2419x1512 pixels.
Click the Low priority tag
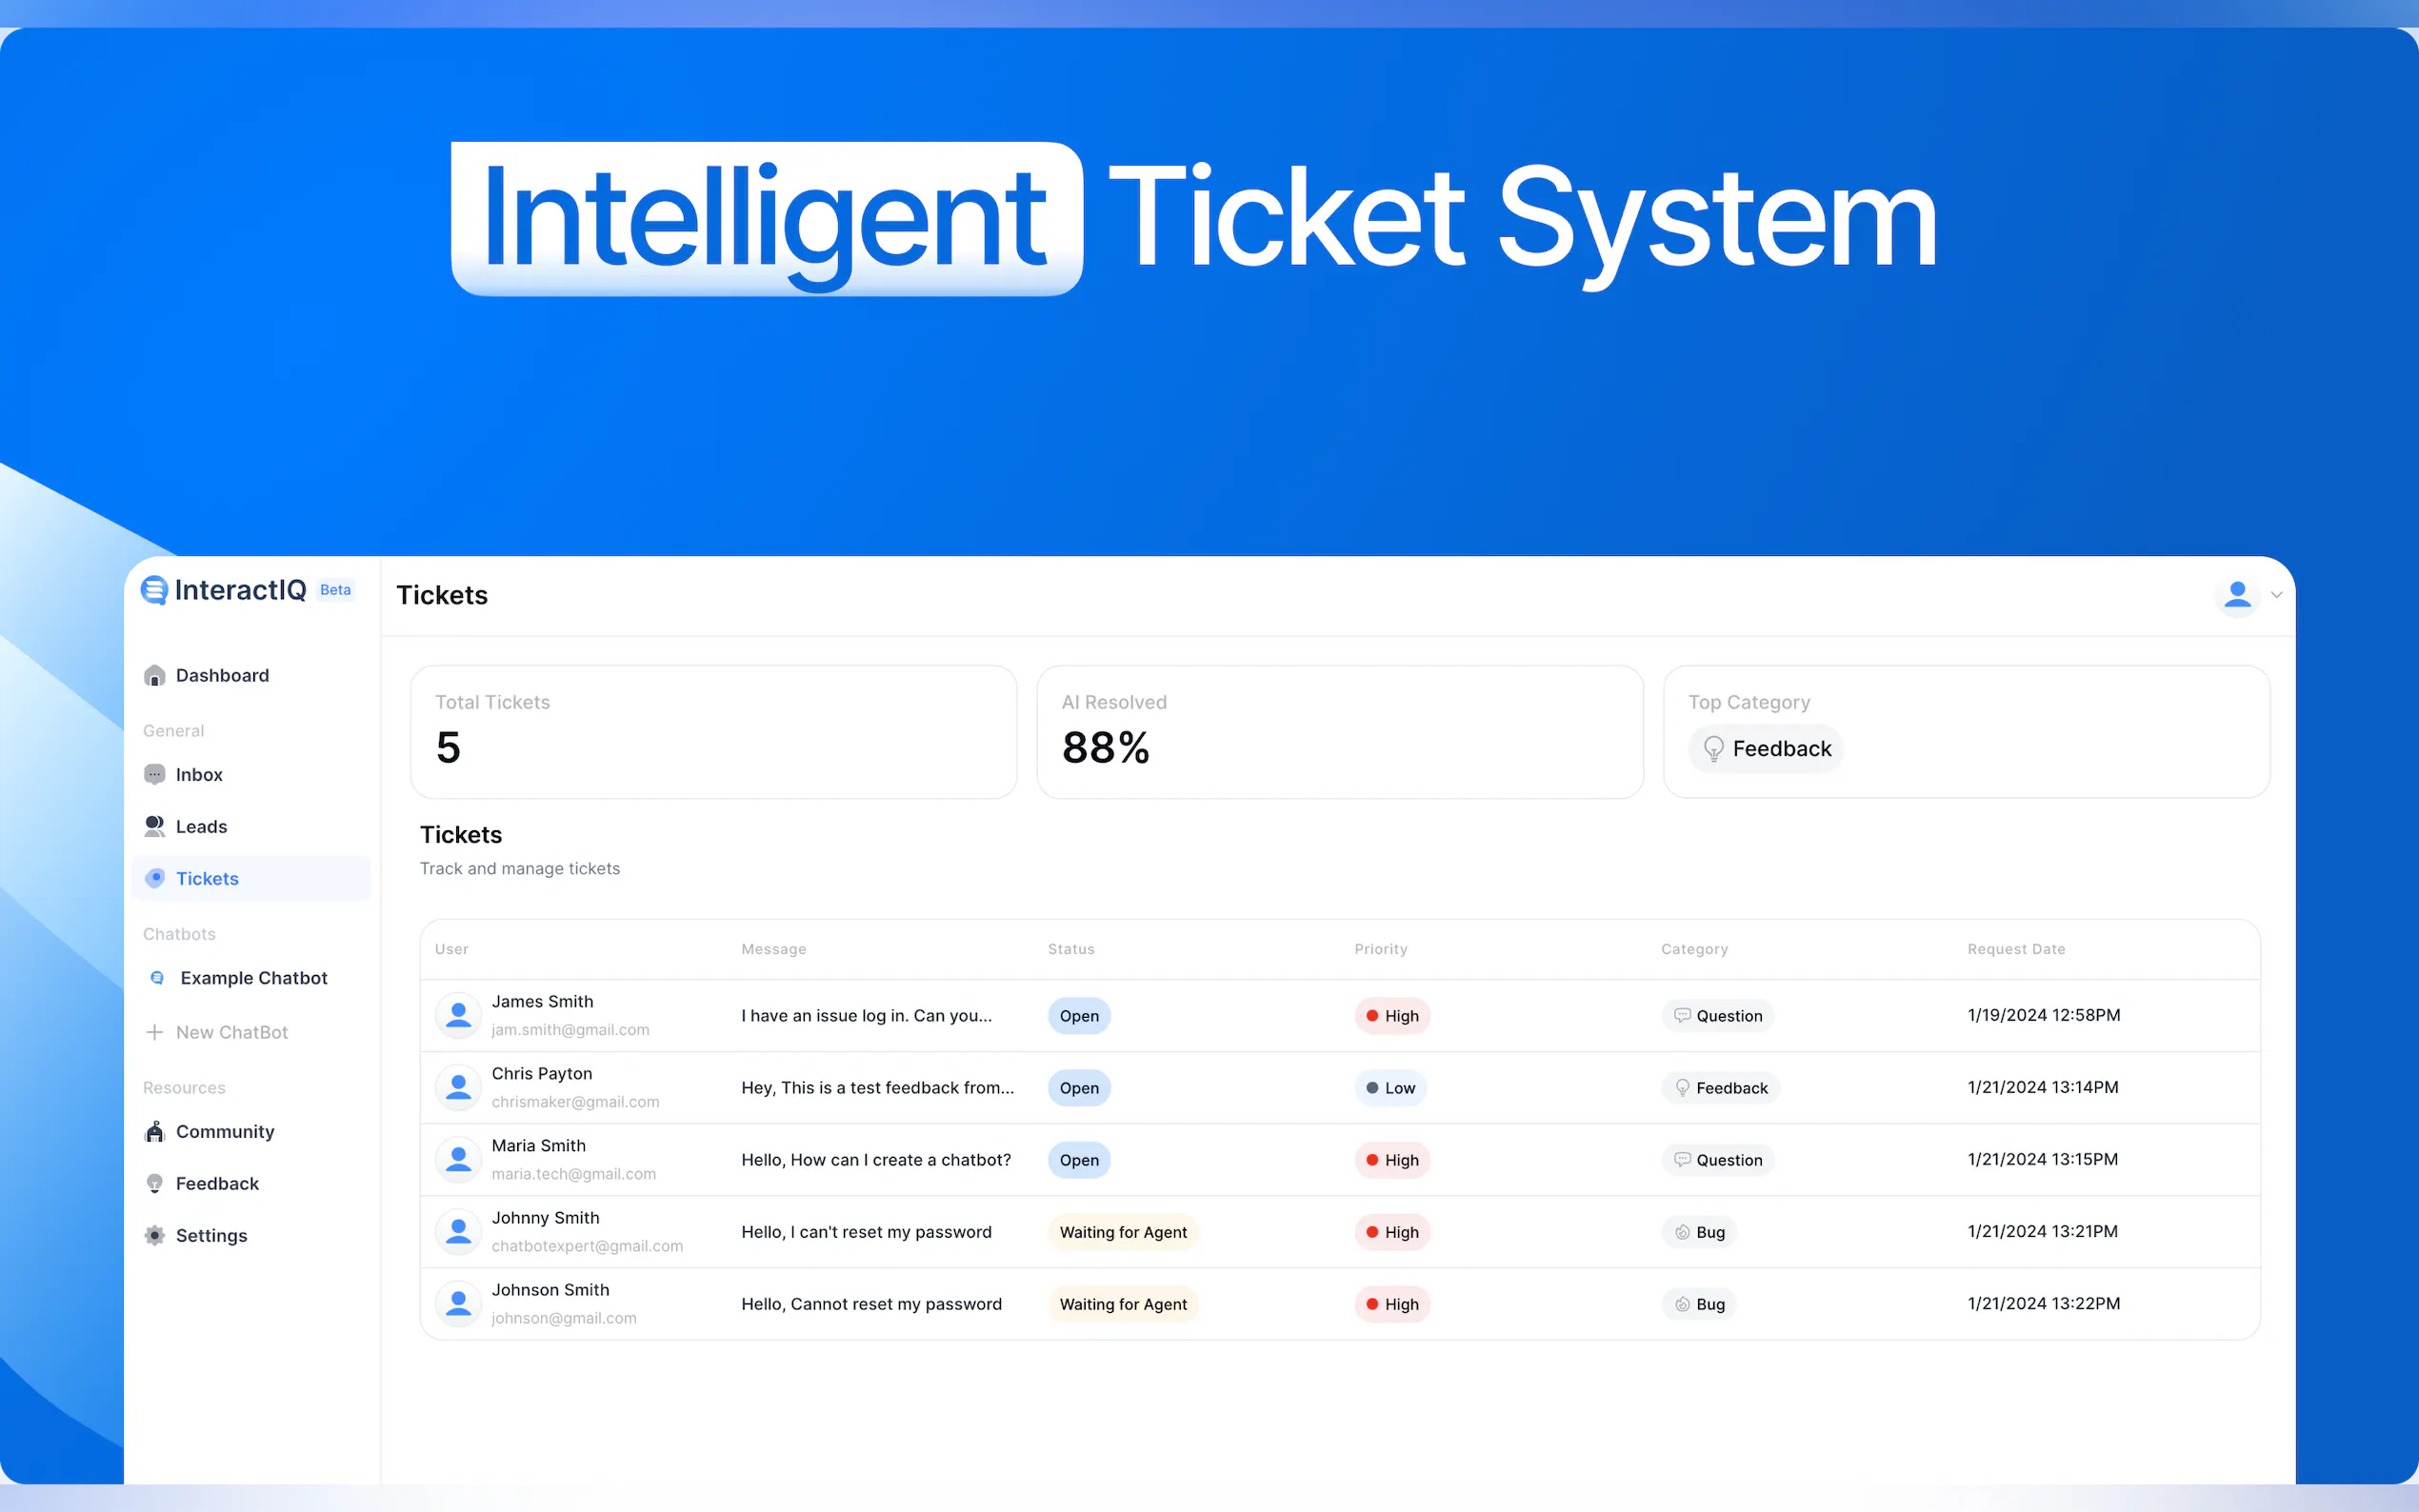[x=1390, y=1088]
